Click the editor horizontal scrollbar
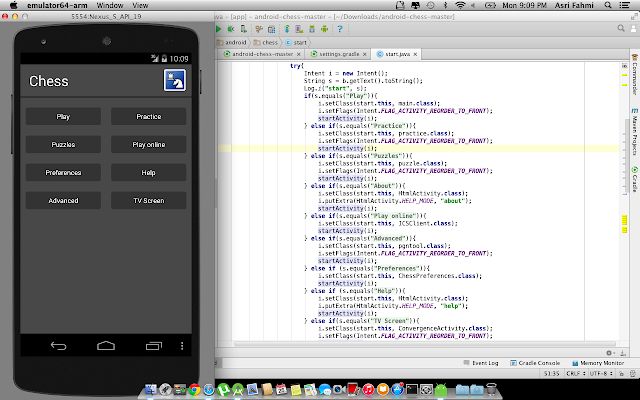This screenshot has height=400, width=640. pos(424,344)
